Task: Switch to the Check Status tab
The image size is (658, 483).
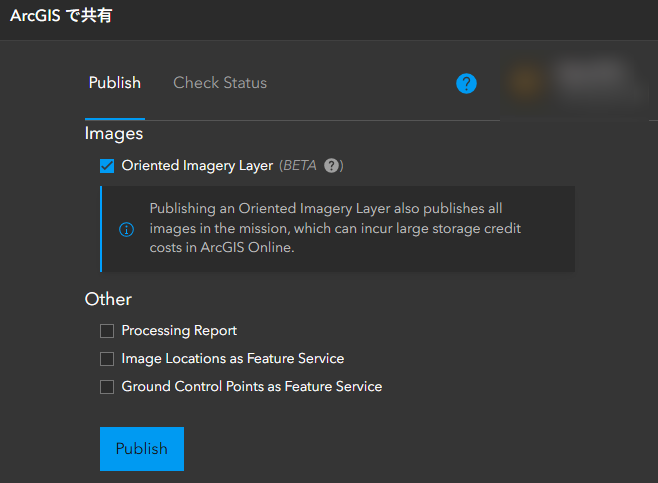Action: point(220,83)
